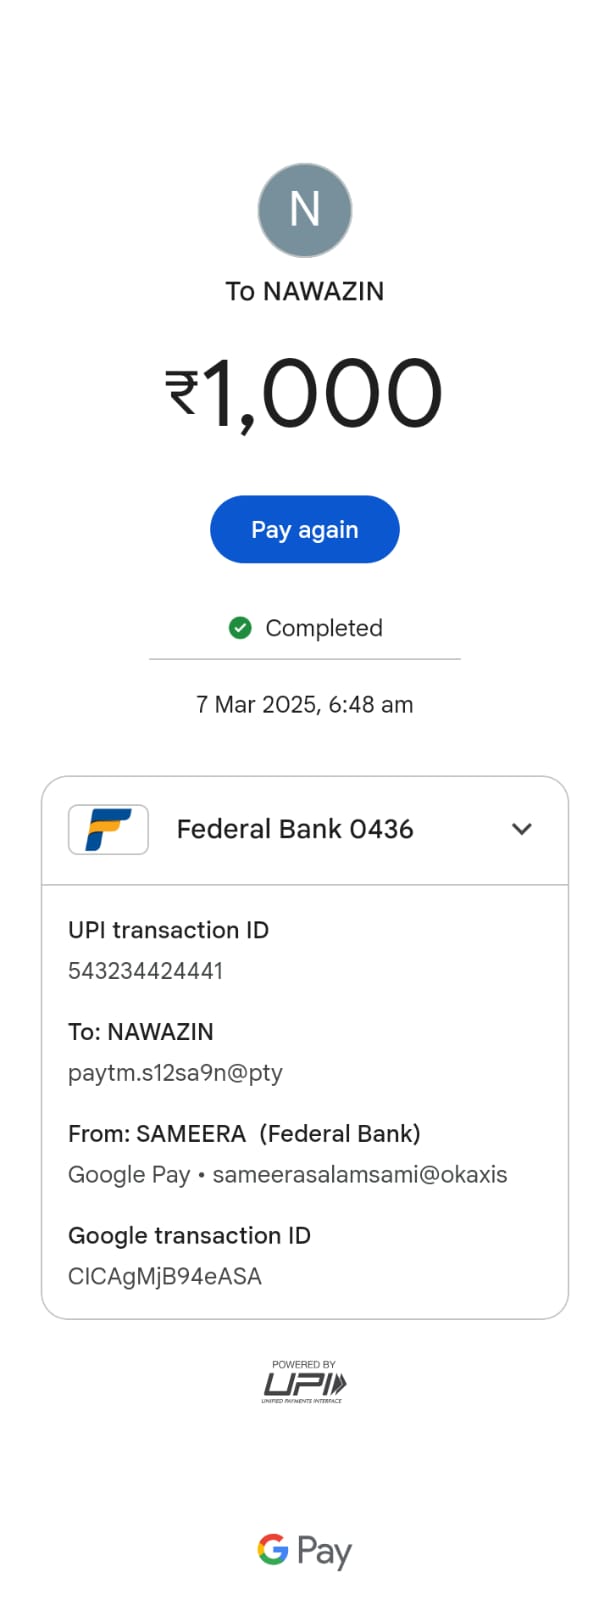
Task: Click the 'From: SAMEERA (Federal Bank)' label
Action: point(244,1134)
